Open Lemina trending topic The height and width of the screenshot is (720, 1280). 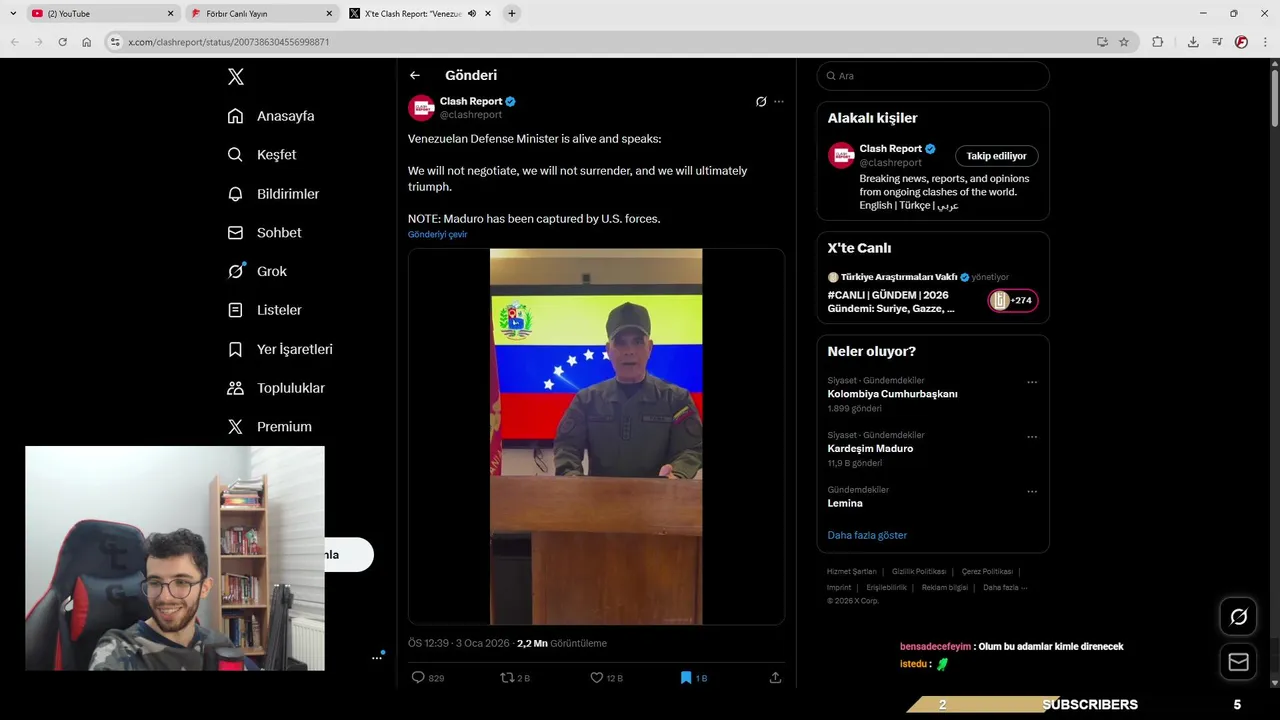(x=845, y=503)
